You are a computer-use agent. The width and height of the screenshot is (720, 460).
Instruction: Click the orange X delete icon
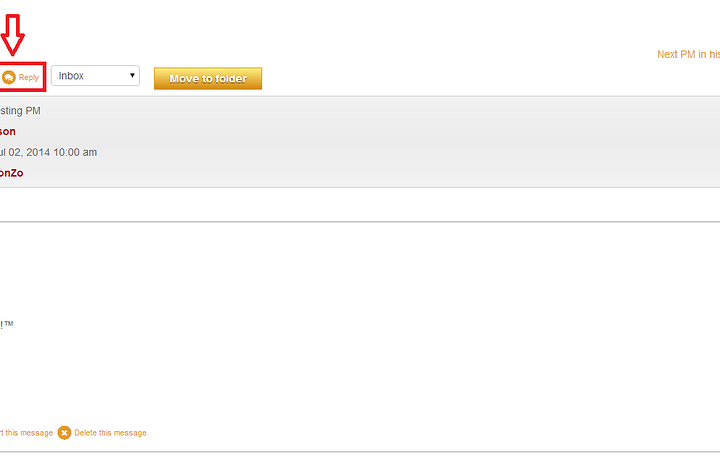tap(64, 433)
